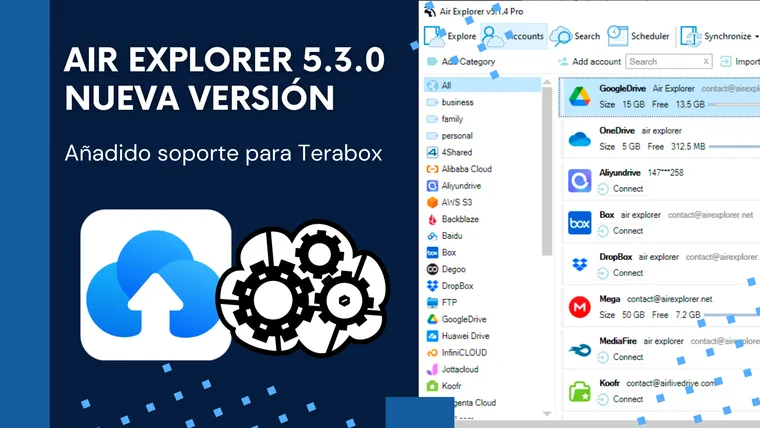Select Degoo in the list
Screen dimensions: 760x428
[x=446, y=269]
